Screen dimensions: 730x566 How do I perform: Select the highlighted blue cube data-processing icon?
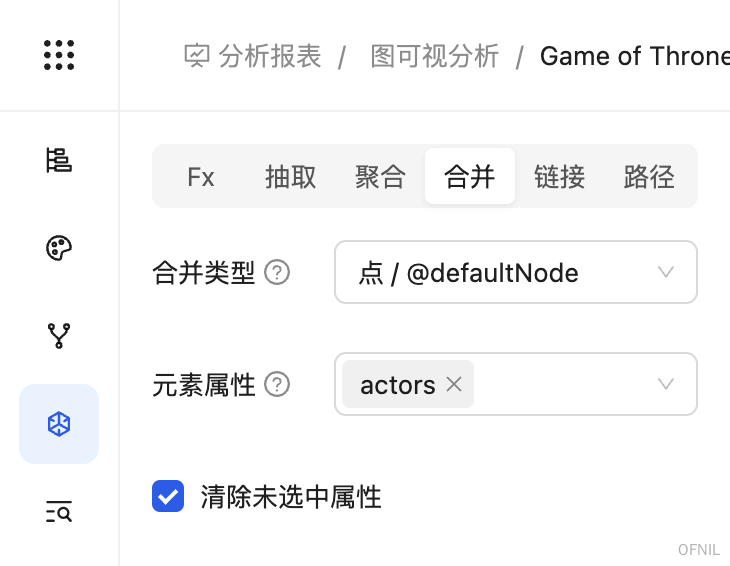coord(59,424)
